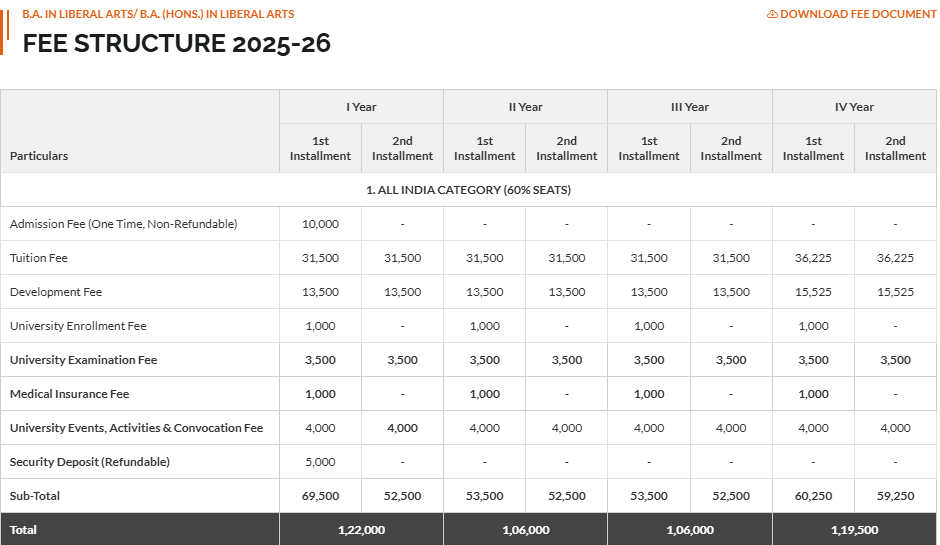Select the IV Year column header
940x545 pixels.
(854, 107)
